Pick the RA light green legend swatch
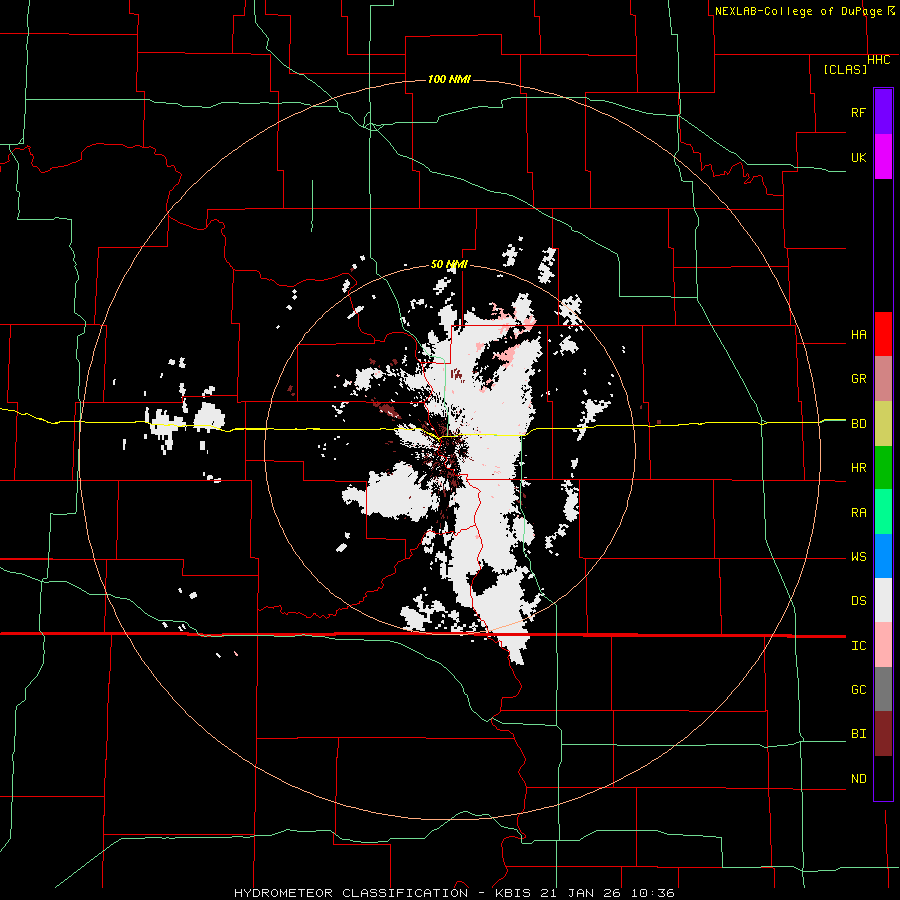The image size is (900, 900). tap(883, 512)
